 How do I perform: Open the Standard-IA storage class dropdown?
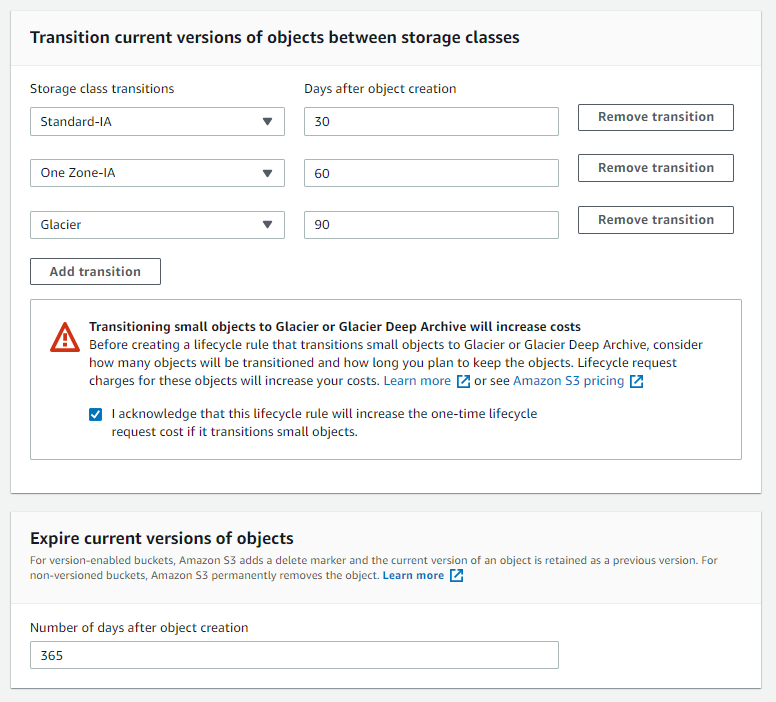coord(157,122)
